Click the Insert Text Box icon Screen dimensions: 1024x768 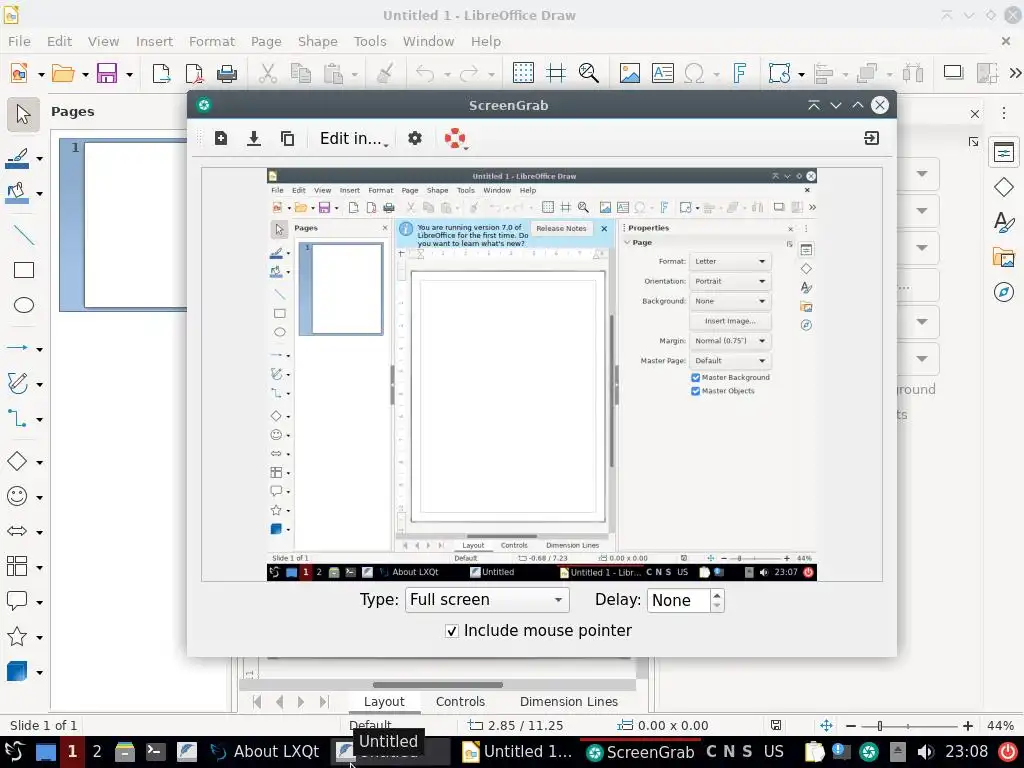662,73
